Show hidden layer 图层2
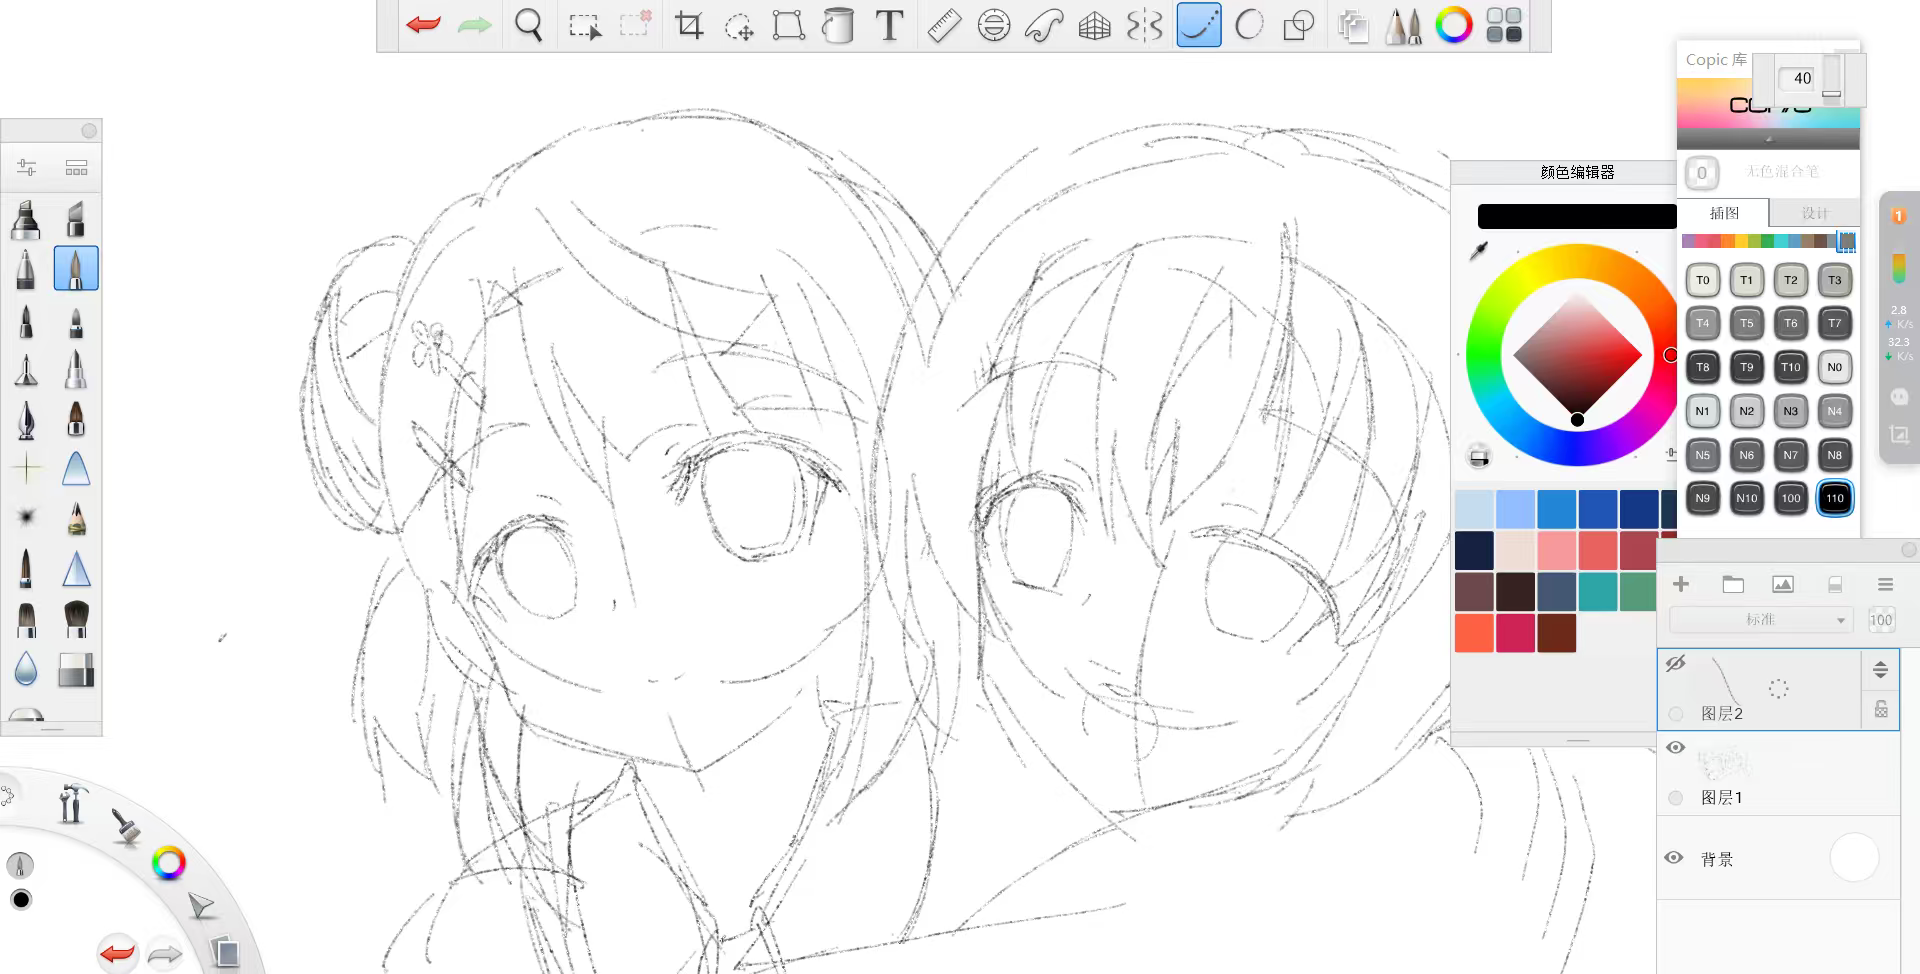The height and width of the screenshot is (974, 1920). 1676,663
